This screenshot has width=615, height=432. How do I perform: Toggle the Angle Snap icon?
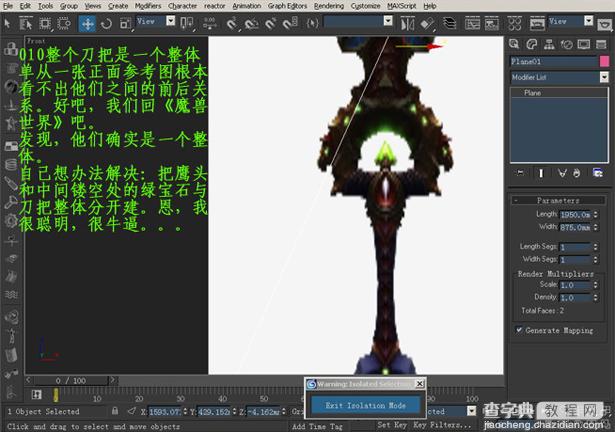point(251,24)
